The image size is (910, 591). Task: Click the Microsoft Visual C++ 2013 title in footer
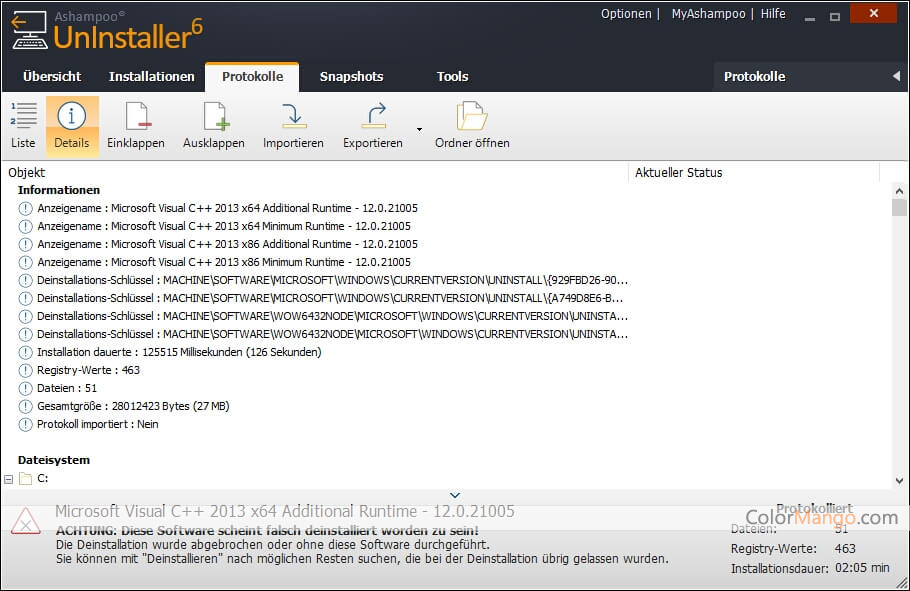tap(284, 511)
